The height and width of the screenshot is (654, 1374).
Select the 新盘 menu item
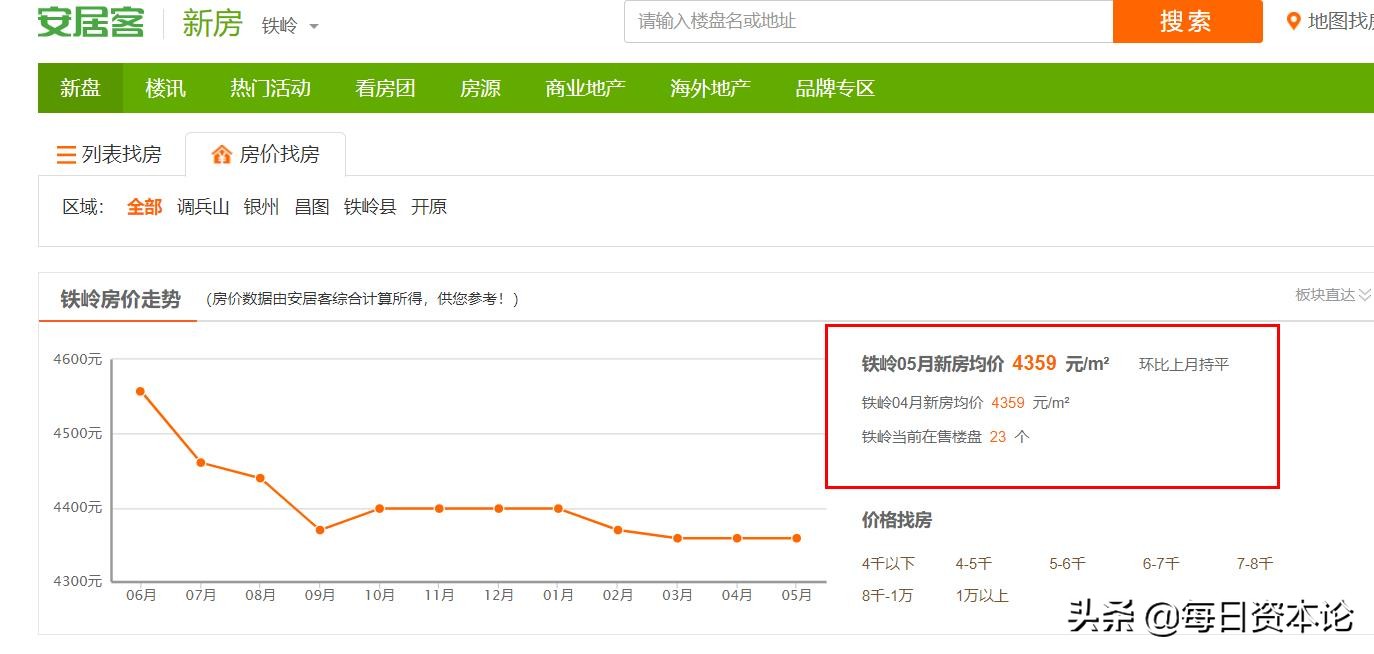[80, 88]
